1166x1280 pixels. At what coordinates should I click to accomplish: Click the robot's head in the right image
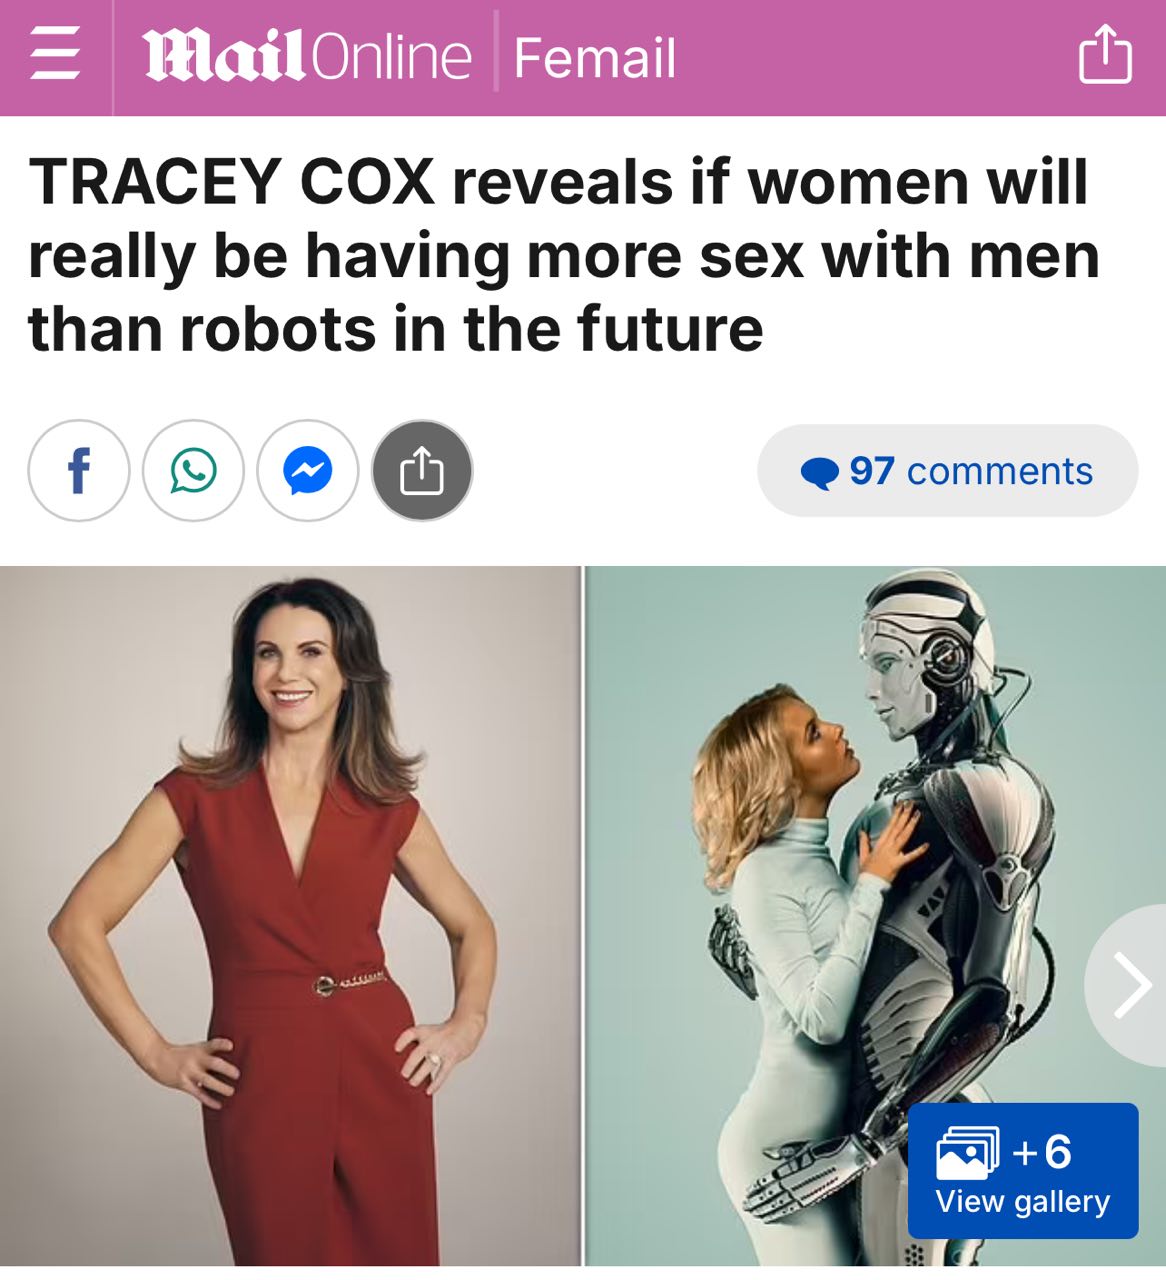928,650
